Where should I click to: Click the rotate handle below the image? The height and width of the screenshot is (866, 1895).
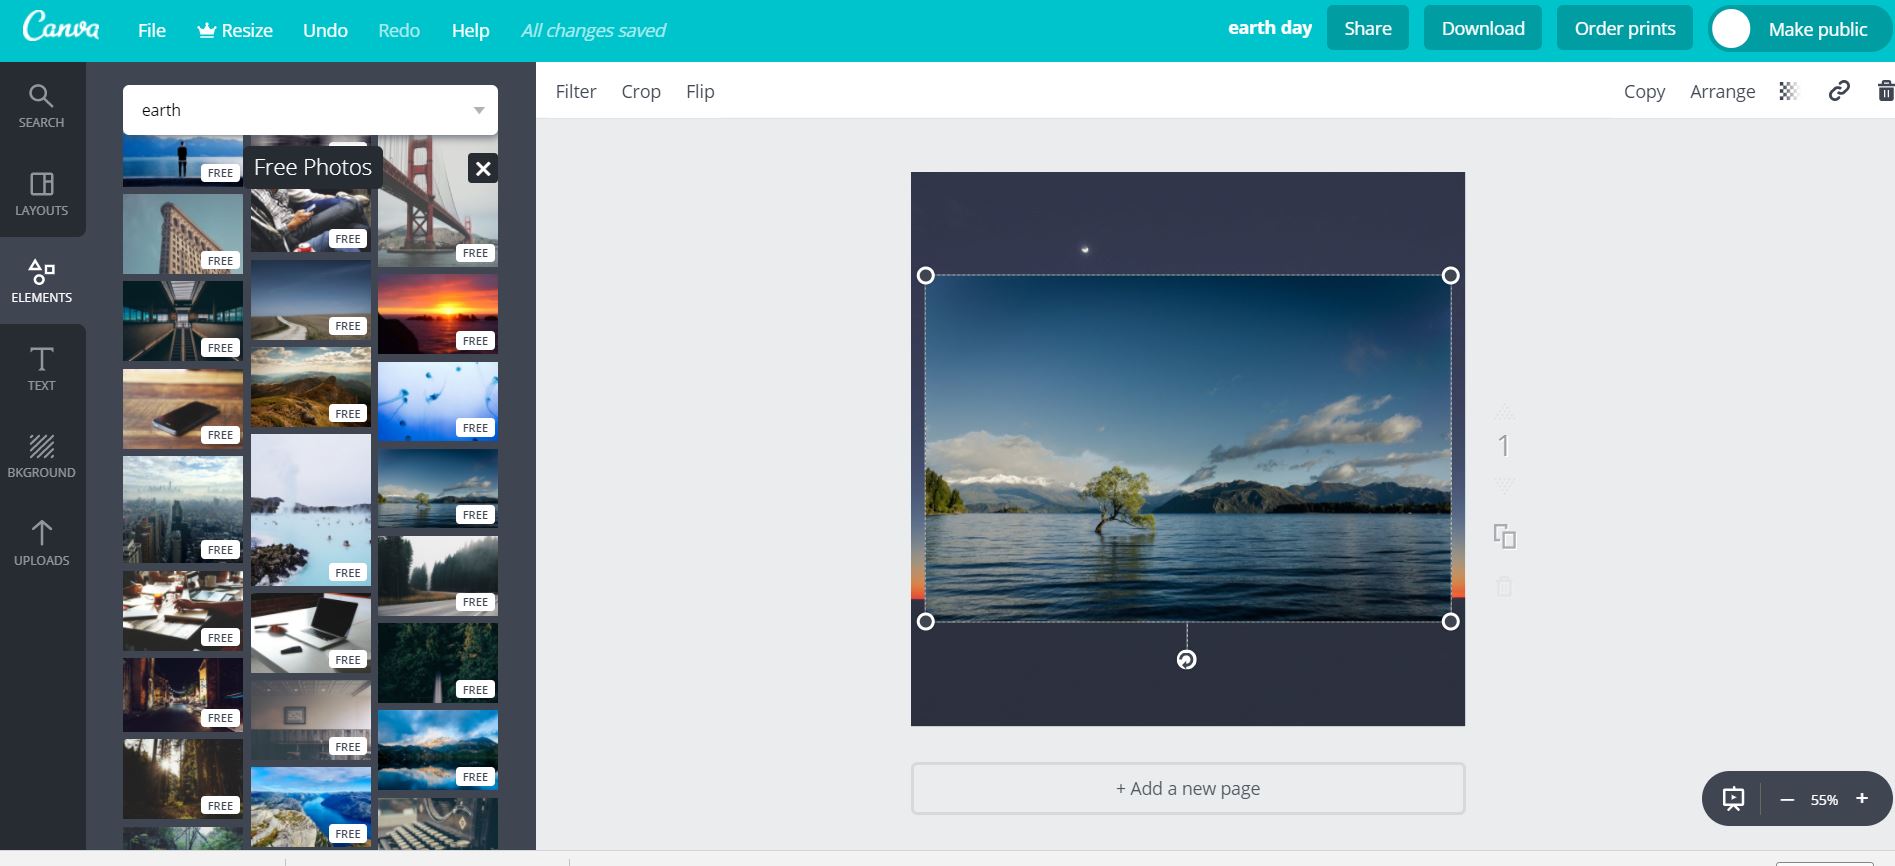(x=1186, y=660)
